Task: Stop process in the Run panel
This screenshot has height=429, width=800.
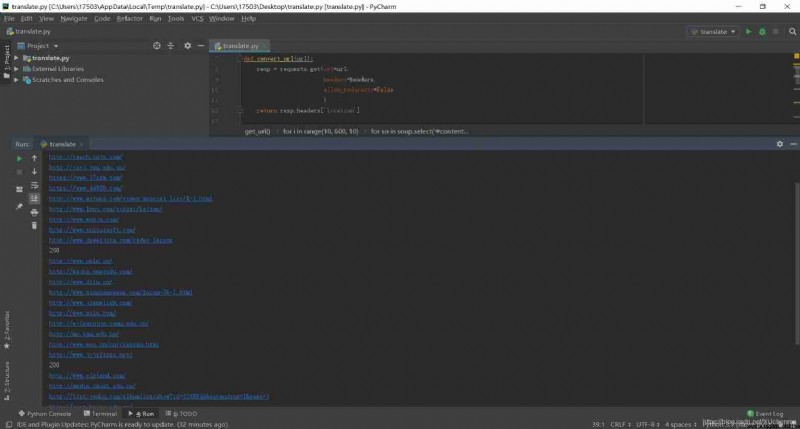Action: 19,172
